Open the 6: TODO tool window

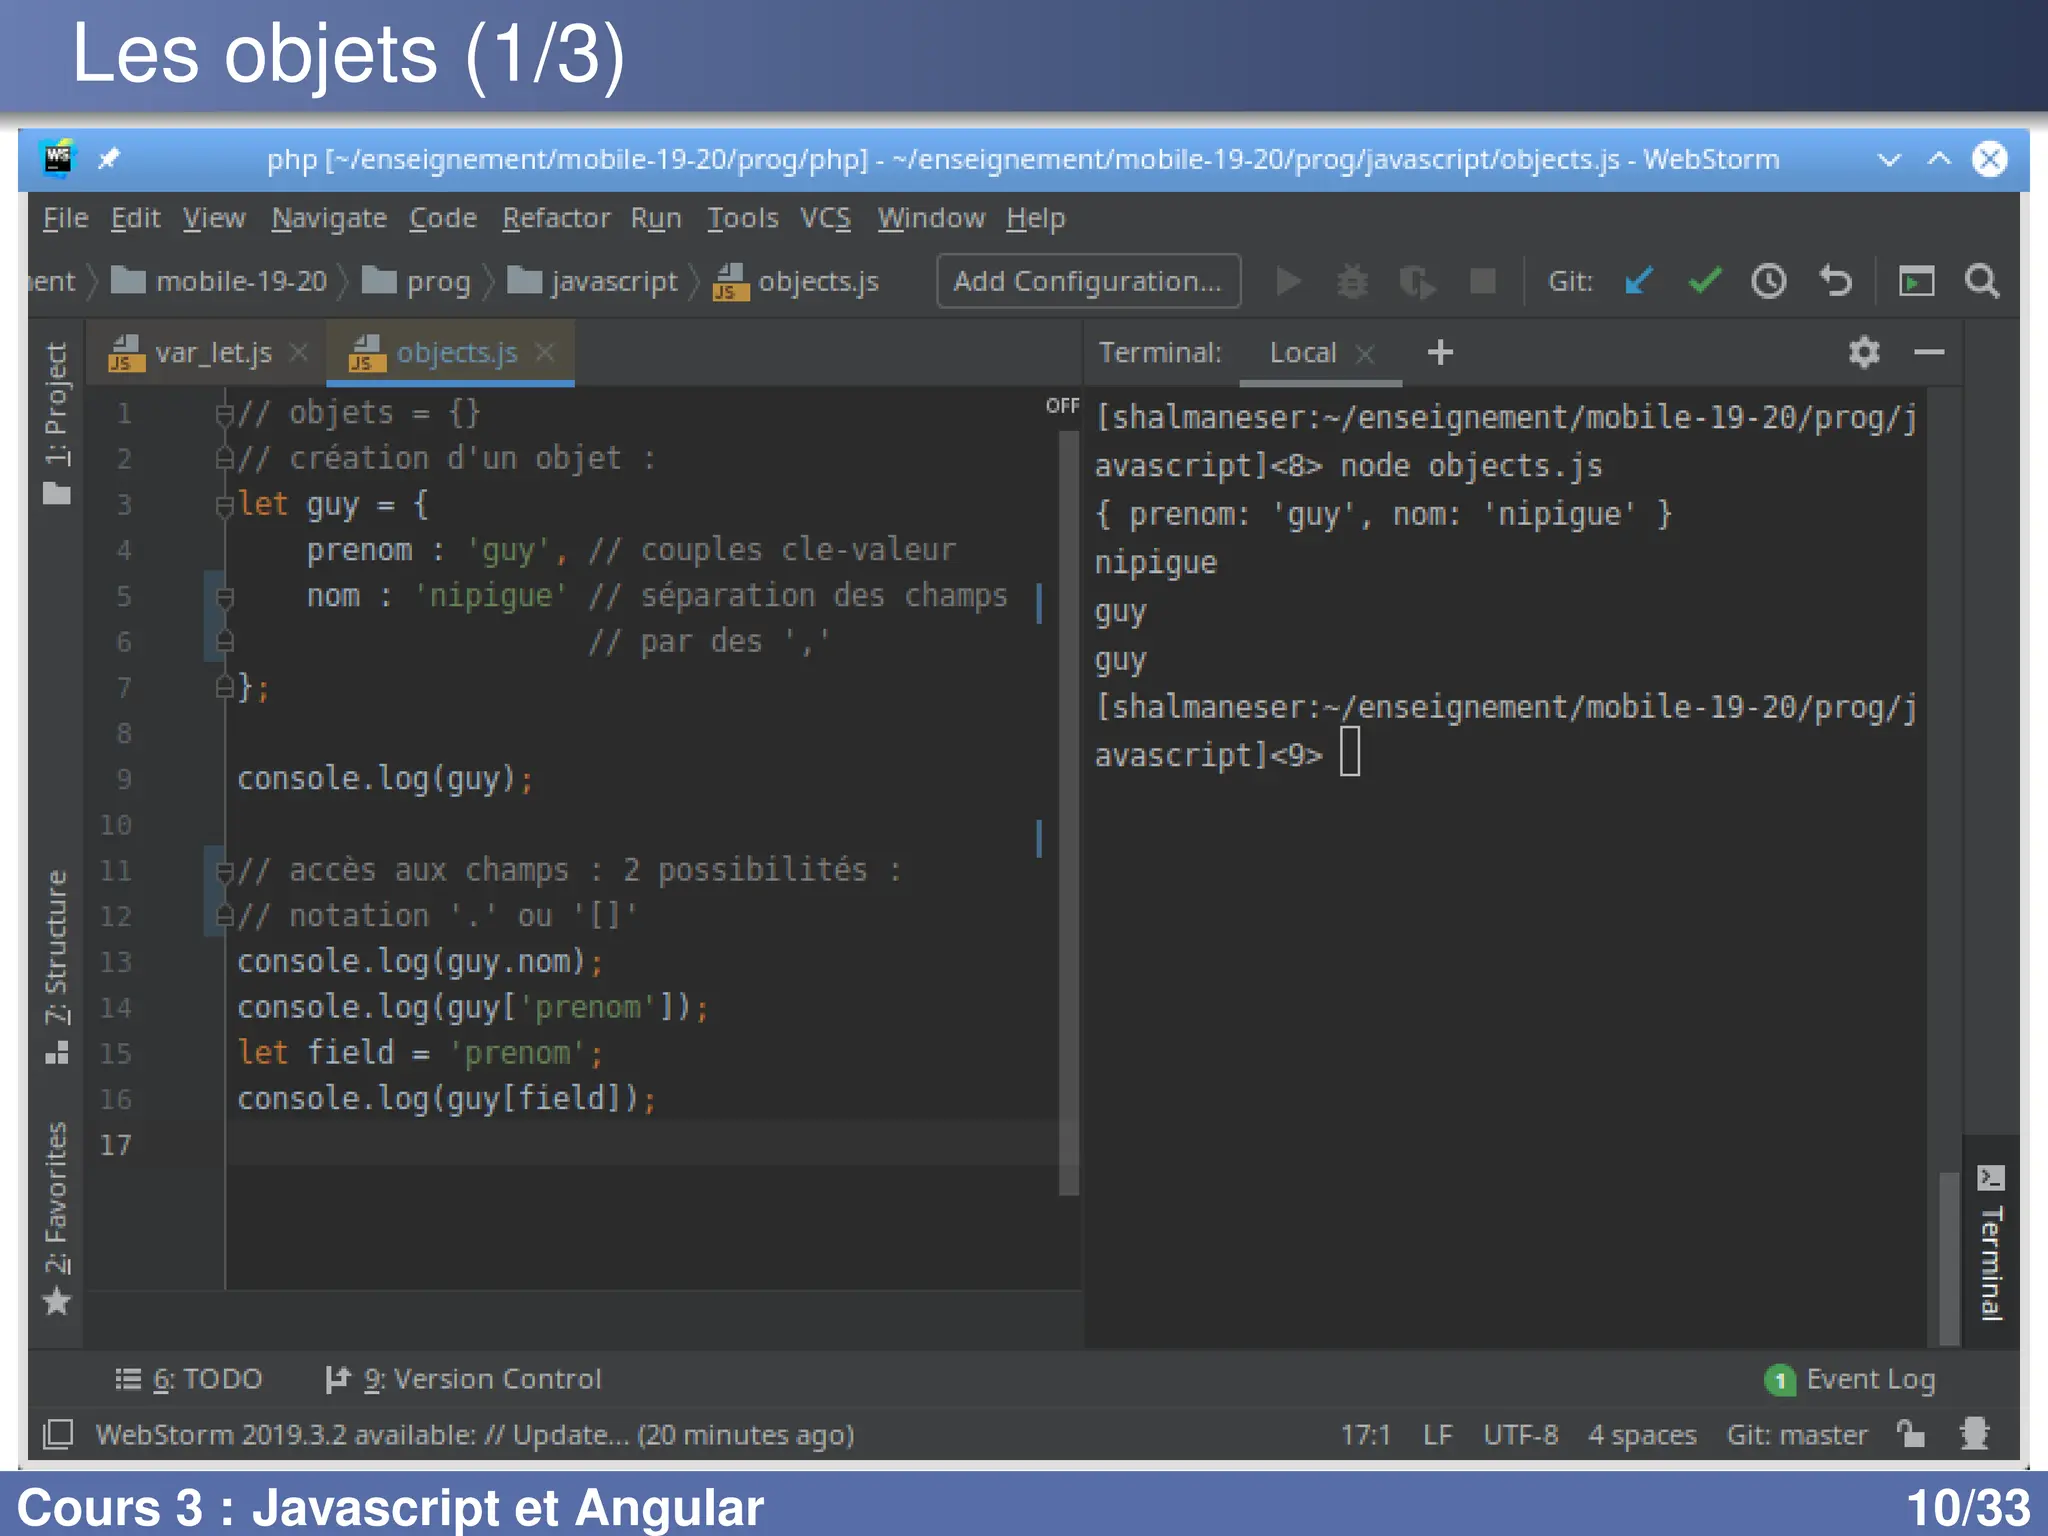(x=189, y=1379)
